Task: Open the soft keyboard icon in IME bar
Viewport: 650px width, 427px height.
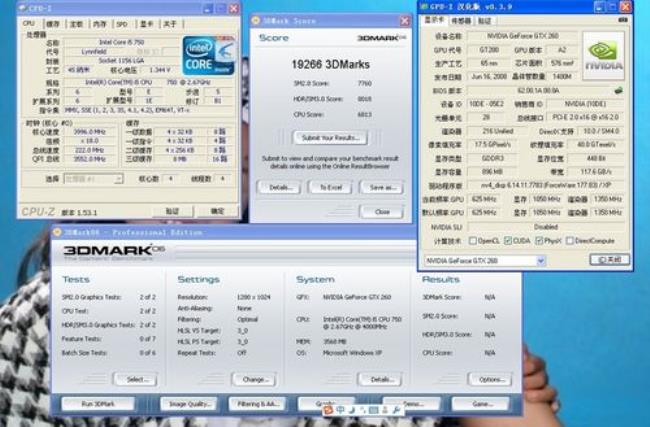Action: [x=374, y=410]
